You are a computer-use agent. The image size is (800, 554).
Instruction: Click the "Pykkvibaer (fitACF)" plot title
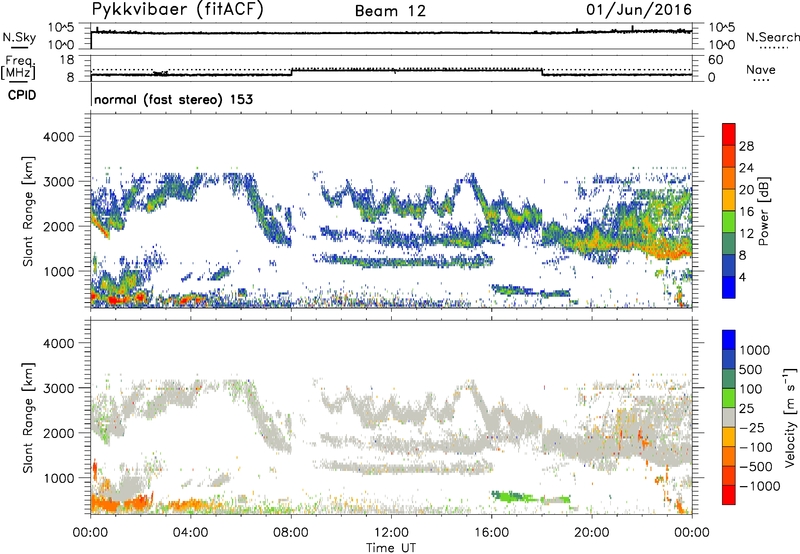178,10
